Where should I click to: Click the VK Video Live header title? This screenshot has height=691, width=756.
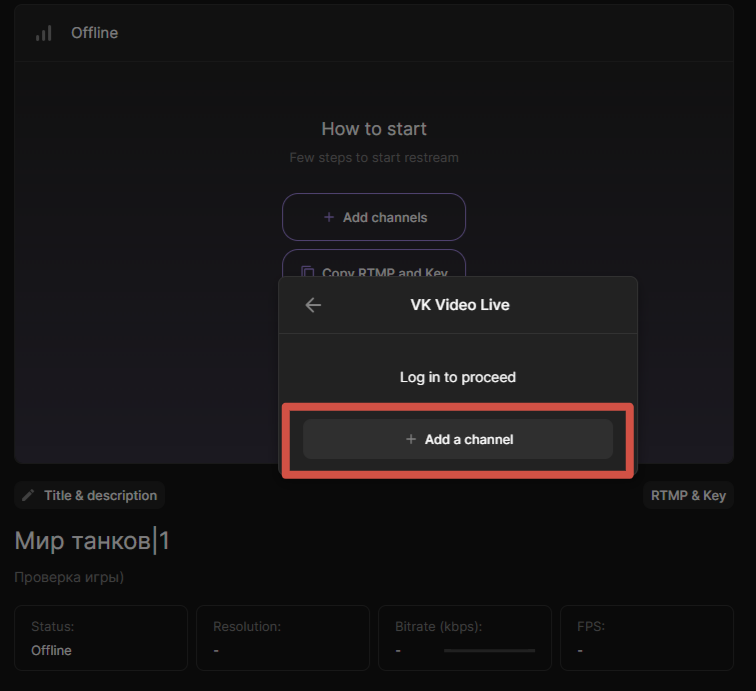coord(460,305)
